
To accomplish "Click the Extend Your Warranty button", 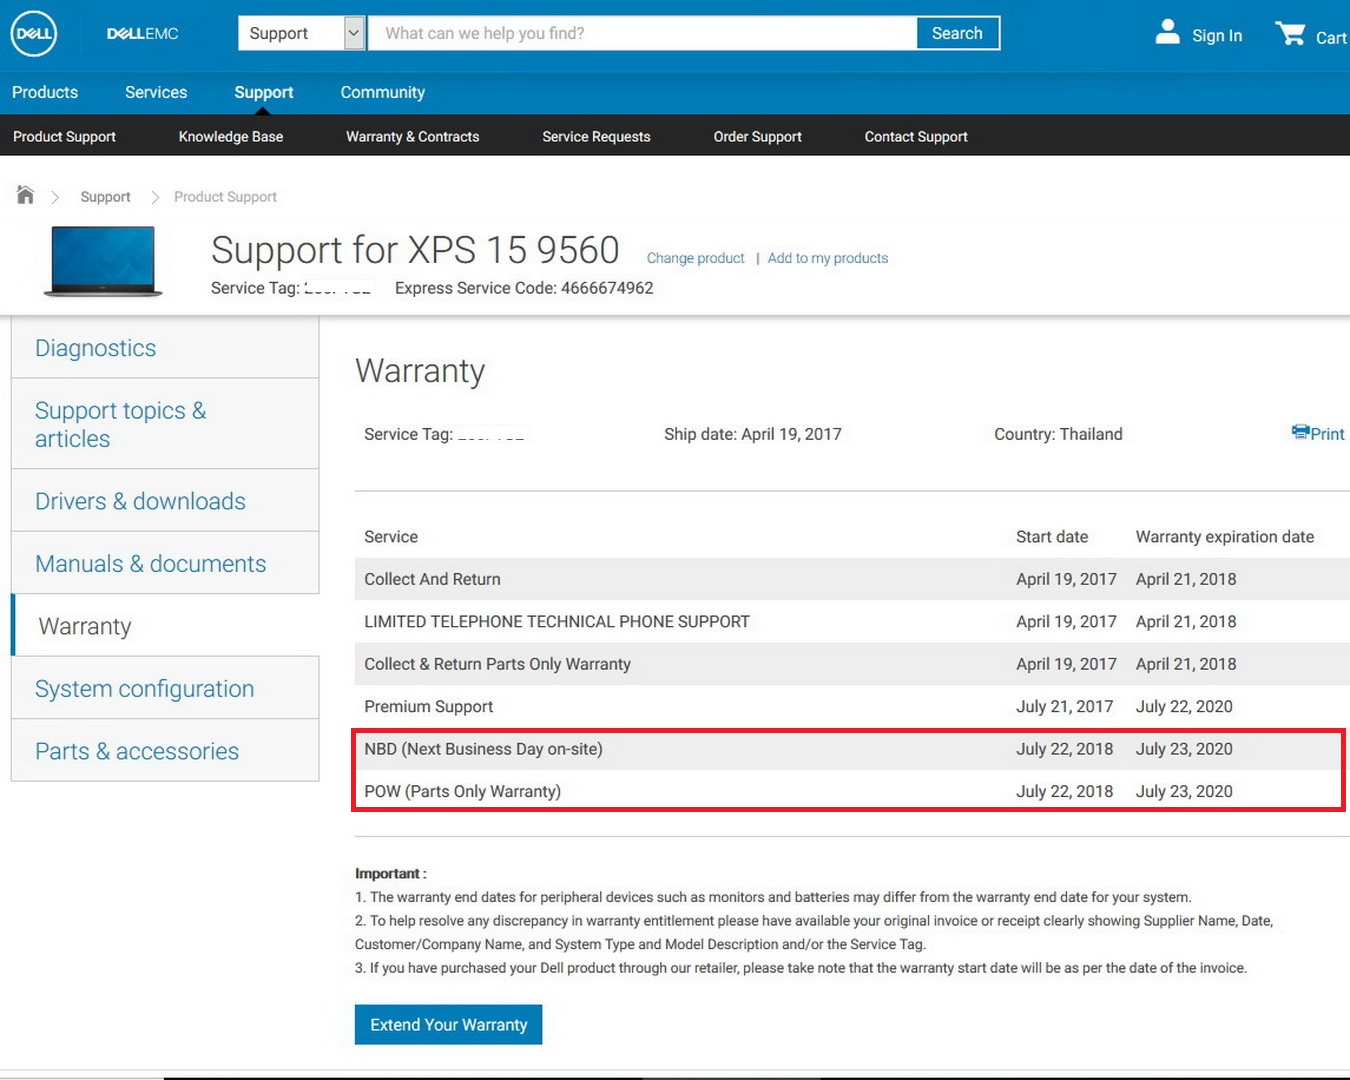I will coord(448,1025).
